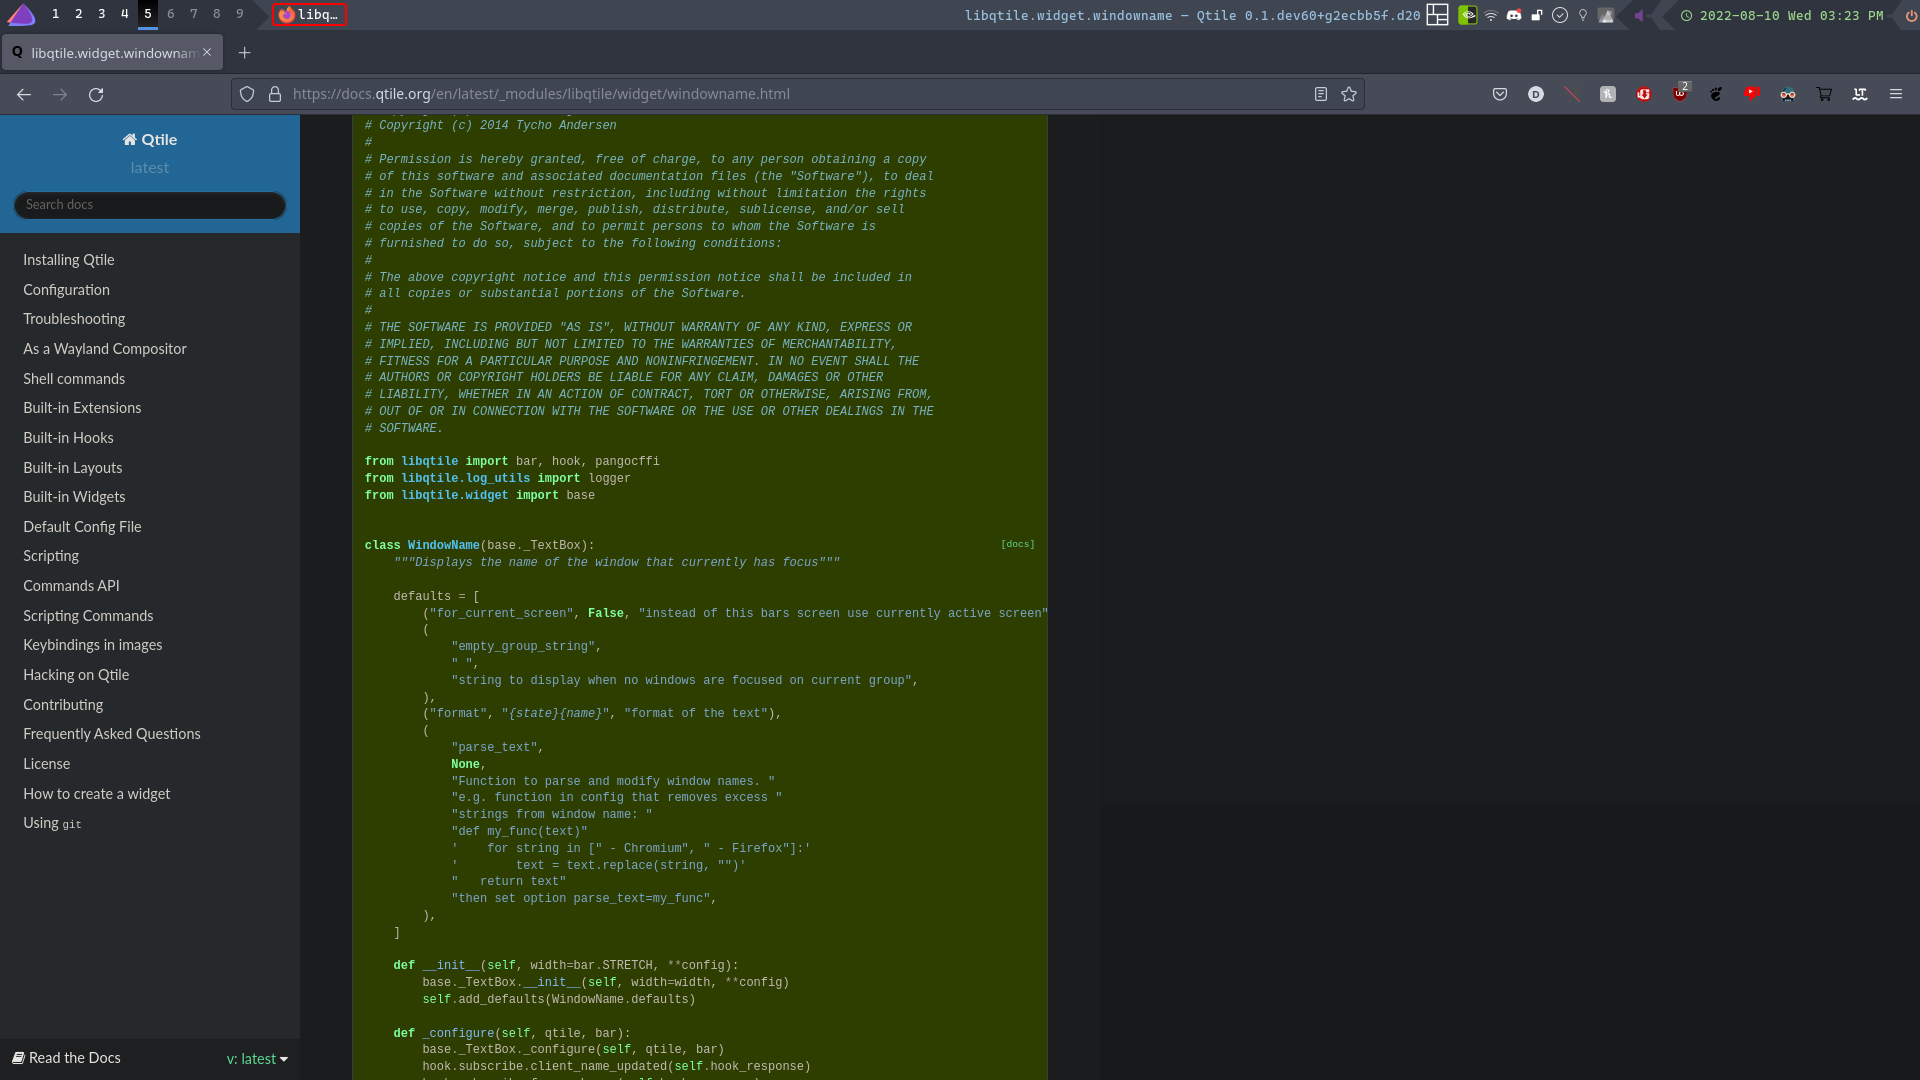Image resolution: width=1920 pixels, height=1080 pixels.
Task: Click the padlock tray icon
Action: (x=1537, y=15)
